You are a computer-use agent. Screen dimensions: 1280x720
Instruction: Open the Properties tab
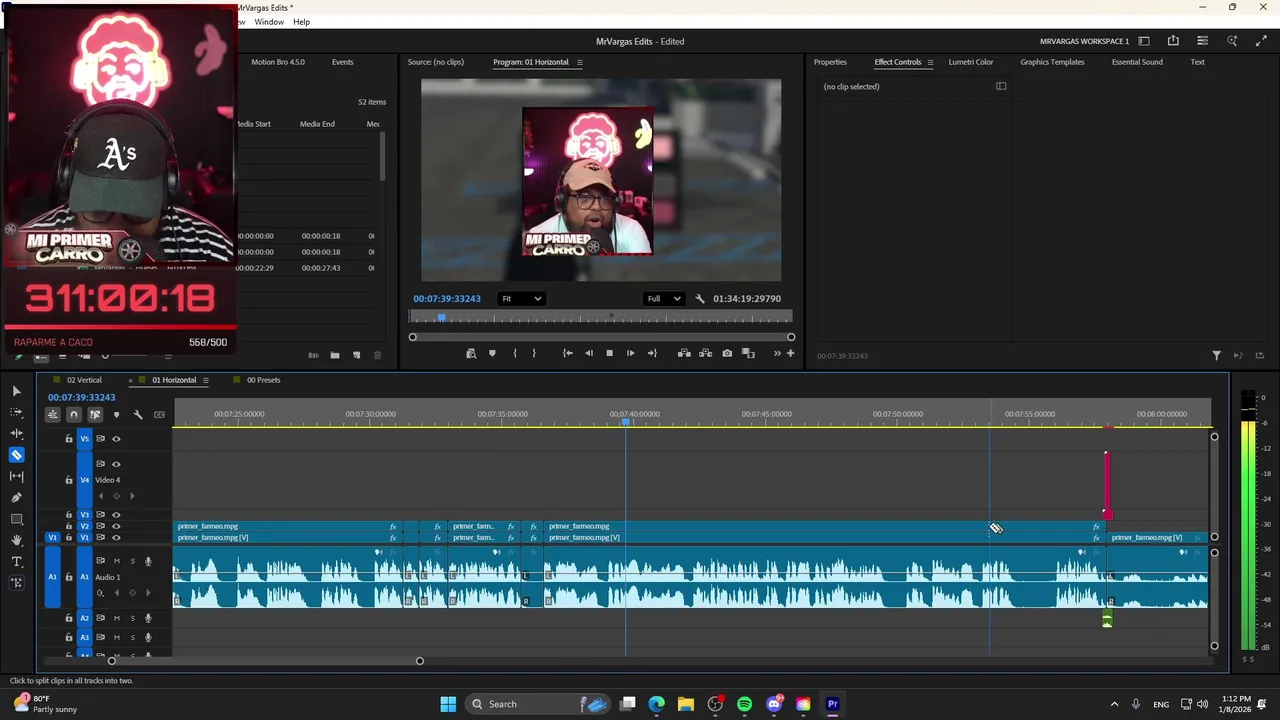(x=830, y=62)
